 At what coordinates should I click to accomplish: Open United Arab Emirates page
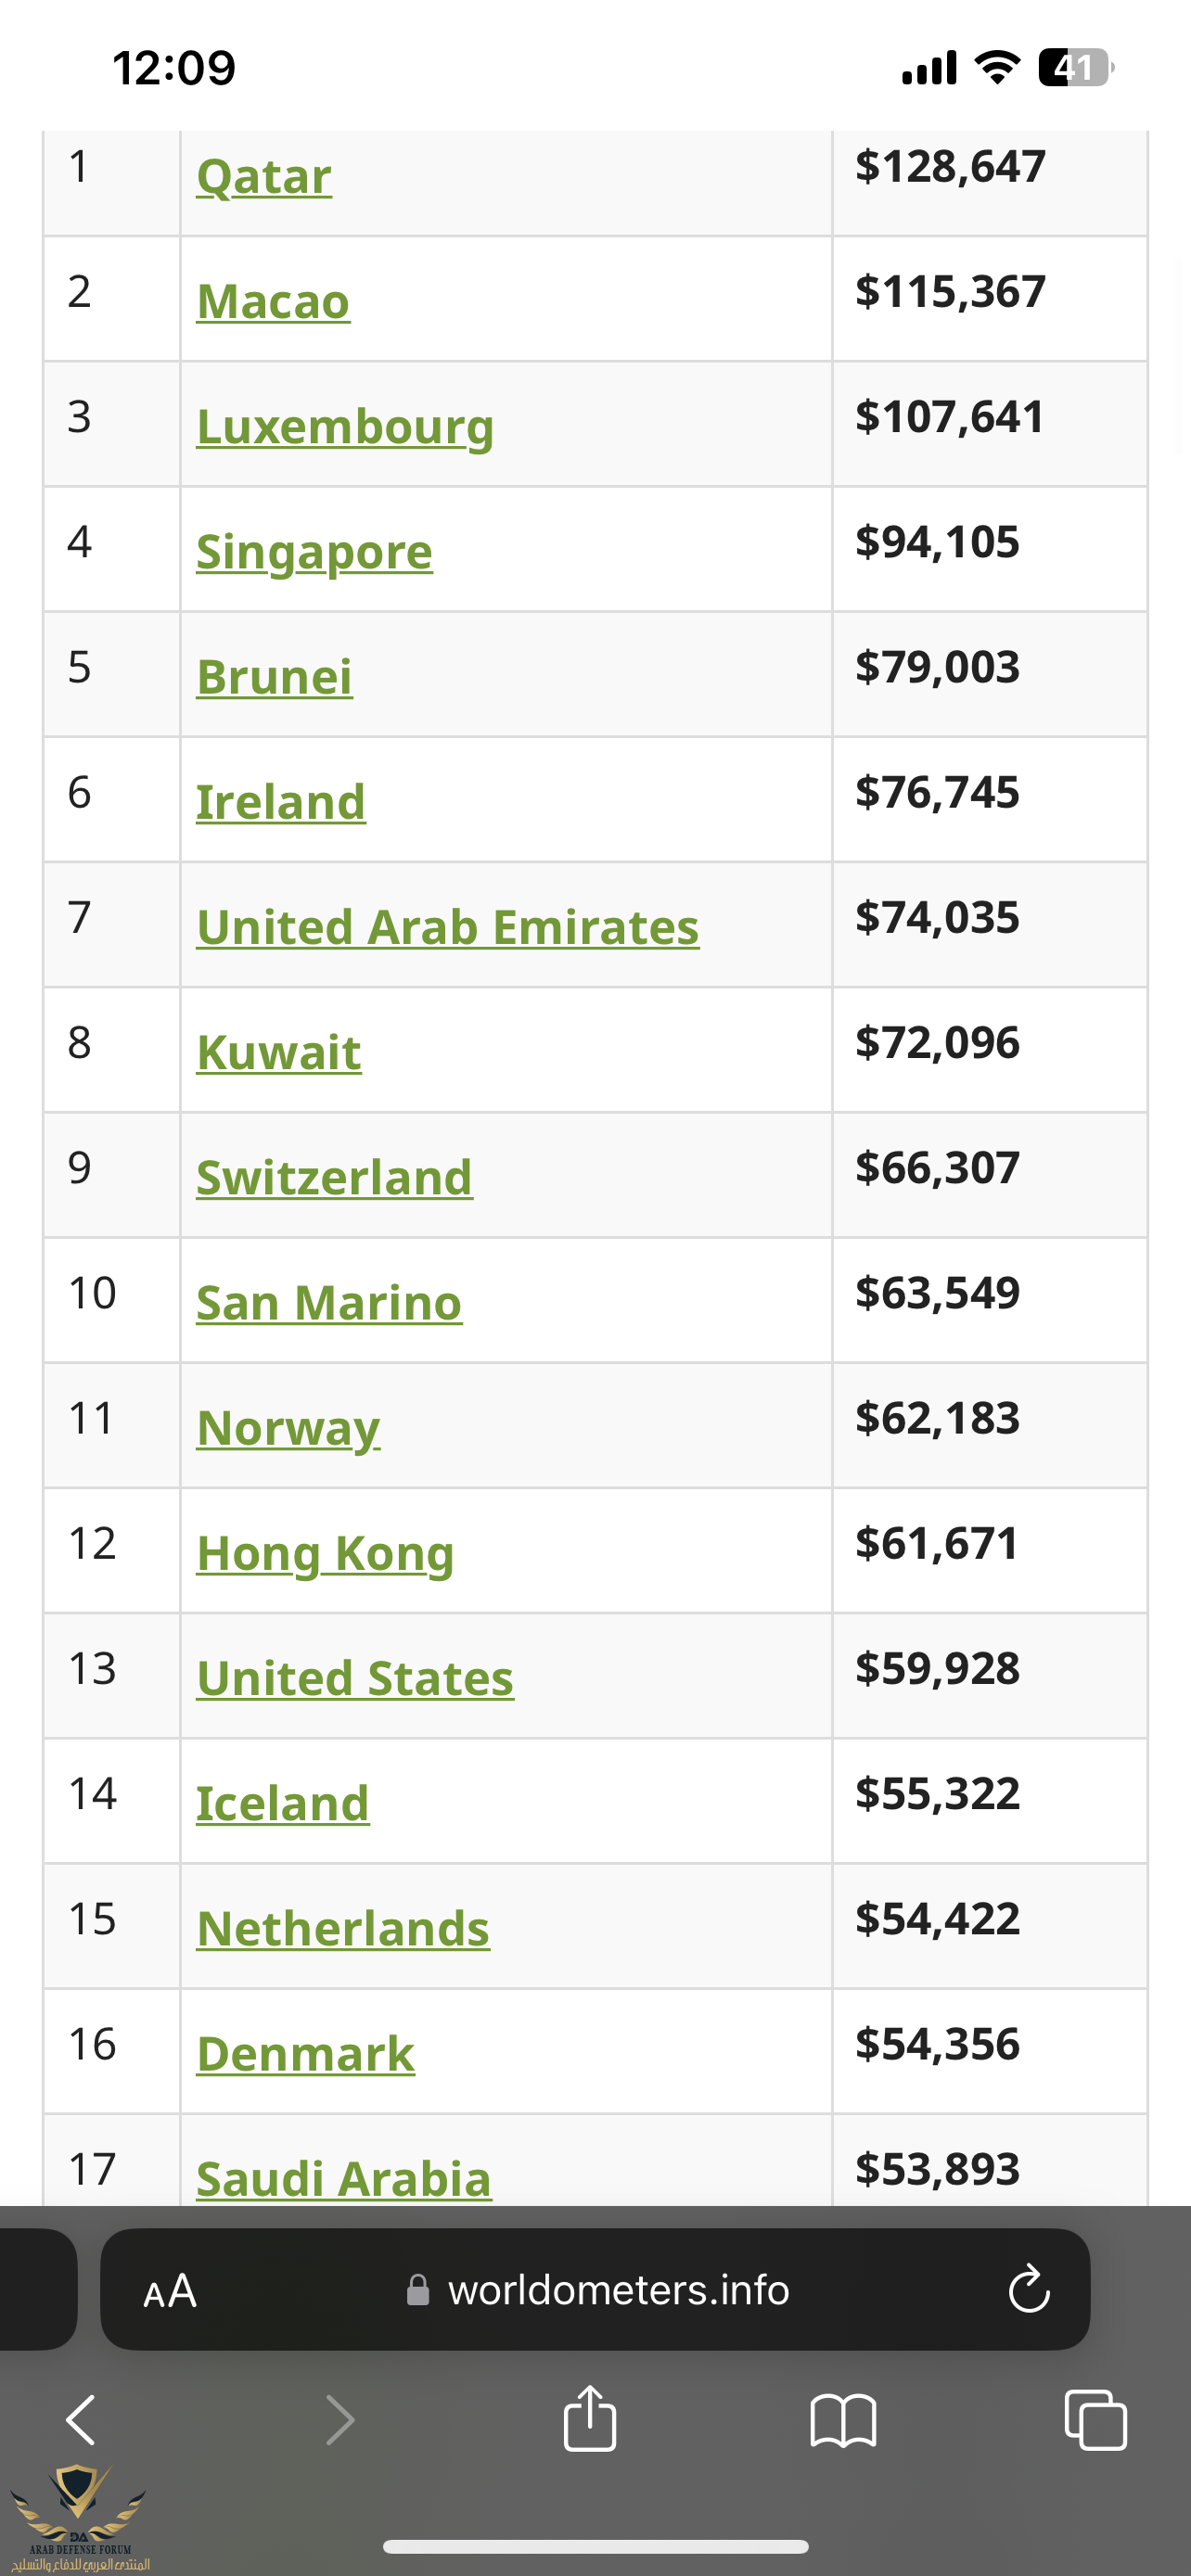(447, 927)
